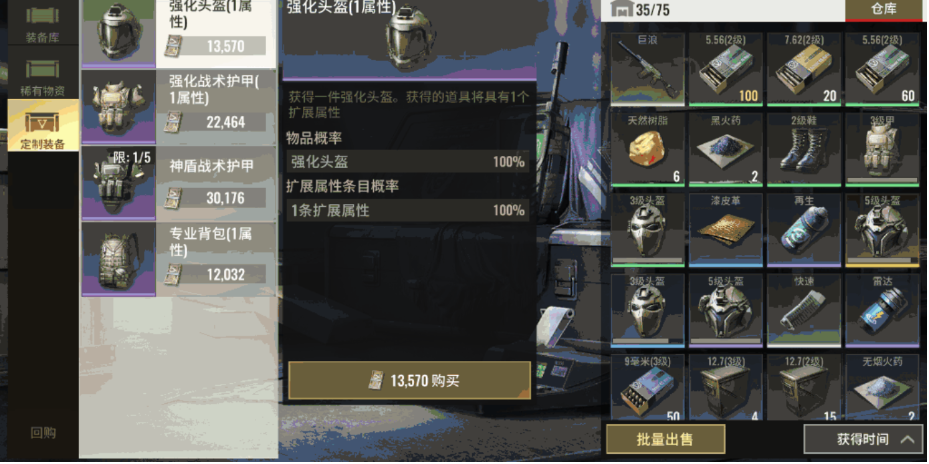Buy the helmet with the 13,570 购买 button
The image size is (929, 464).
point(409,380)
